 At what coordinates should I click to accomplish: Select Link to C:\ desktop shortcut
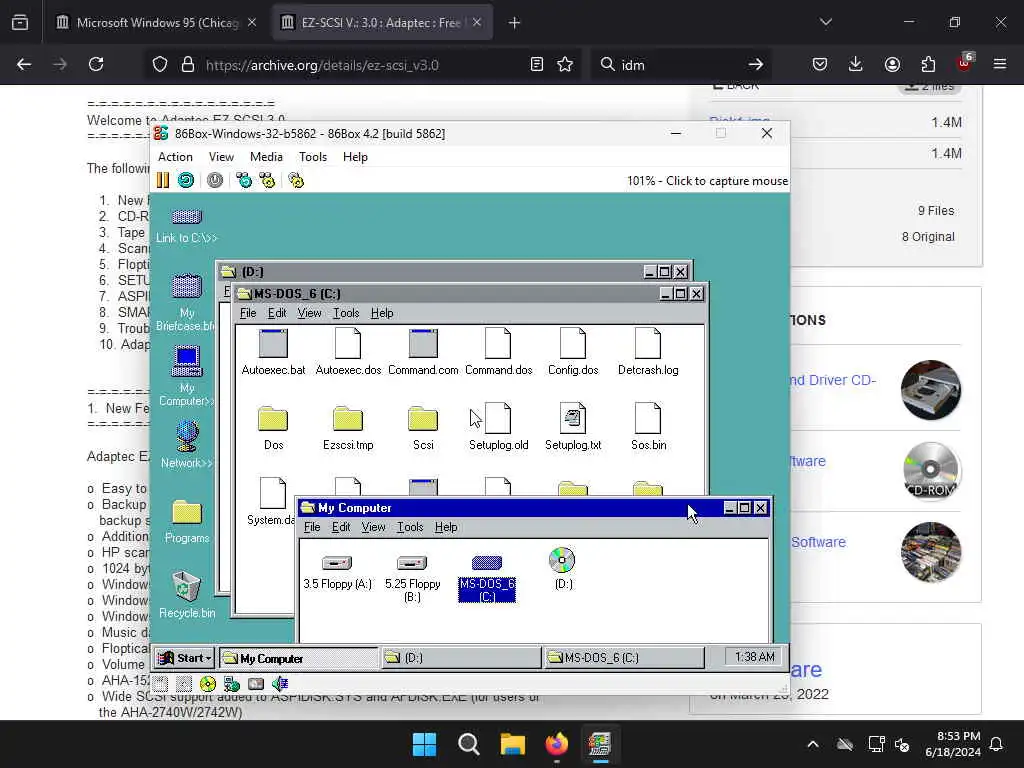(x=187, y=226)
